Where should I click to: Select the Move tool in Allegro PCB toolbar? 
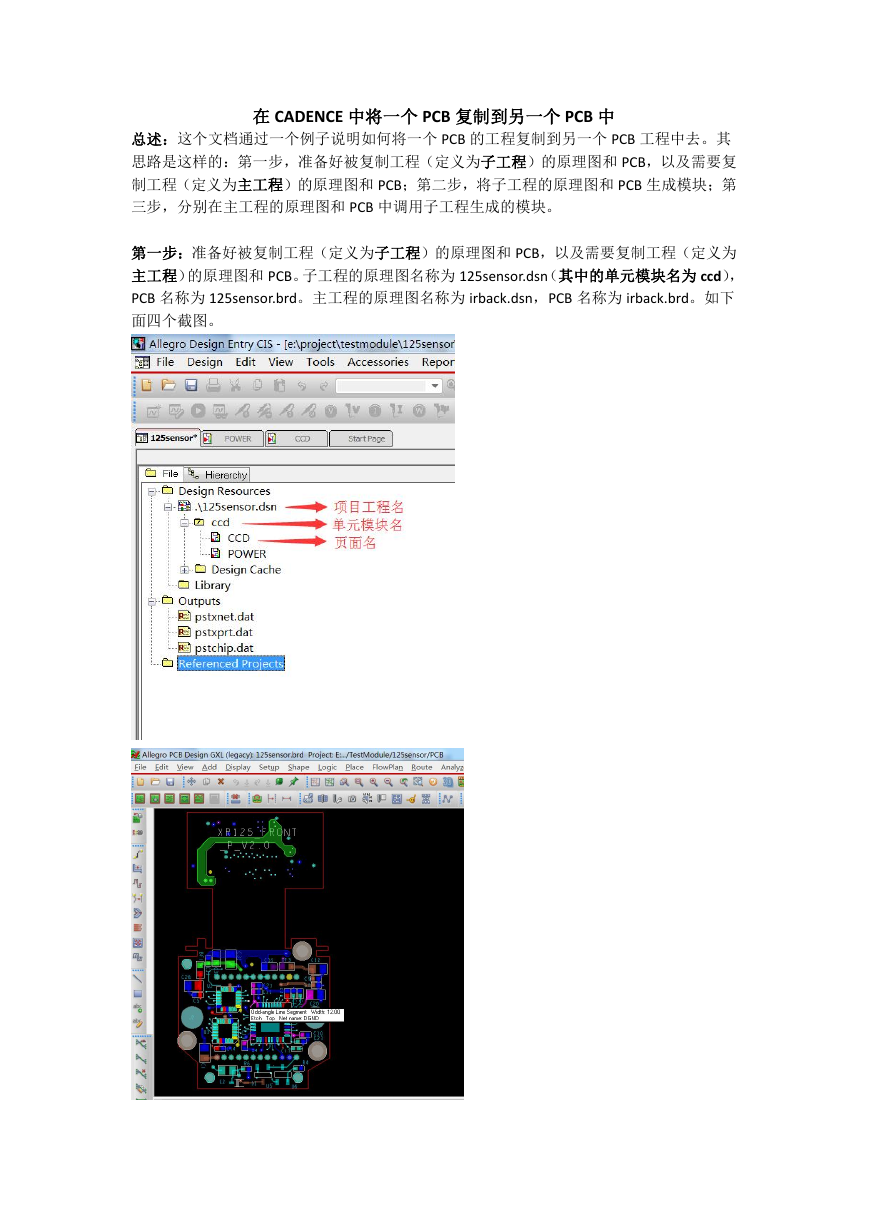191,782
